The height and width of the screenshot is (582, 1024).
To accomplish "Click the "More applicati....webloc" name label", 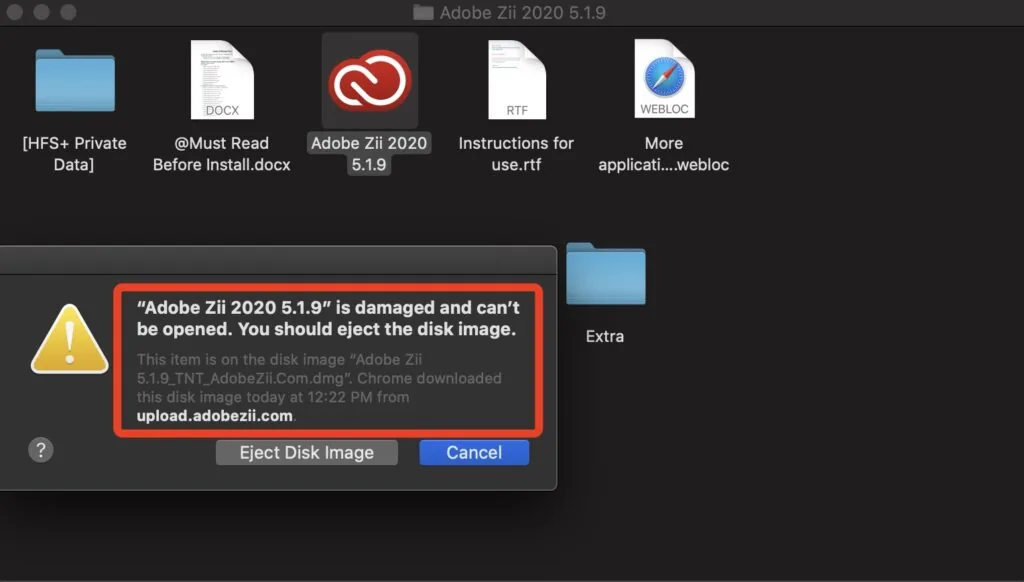I will tap(664, 154).
